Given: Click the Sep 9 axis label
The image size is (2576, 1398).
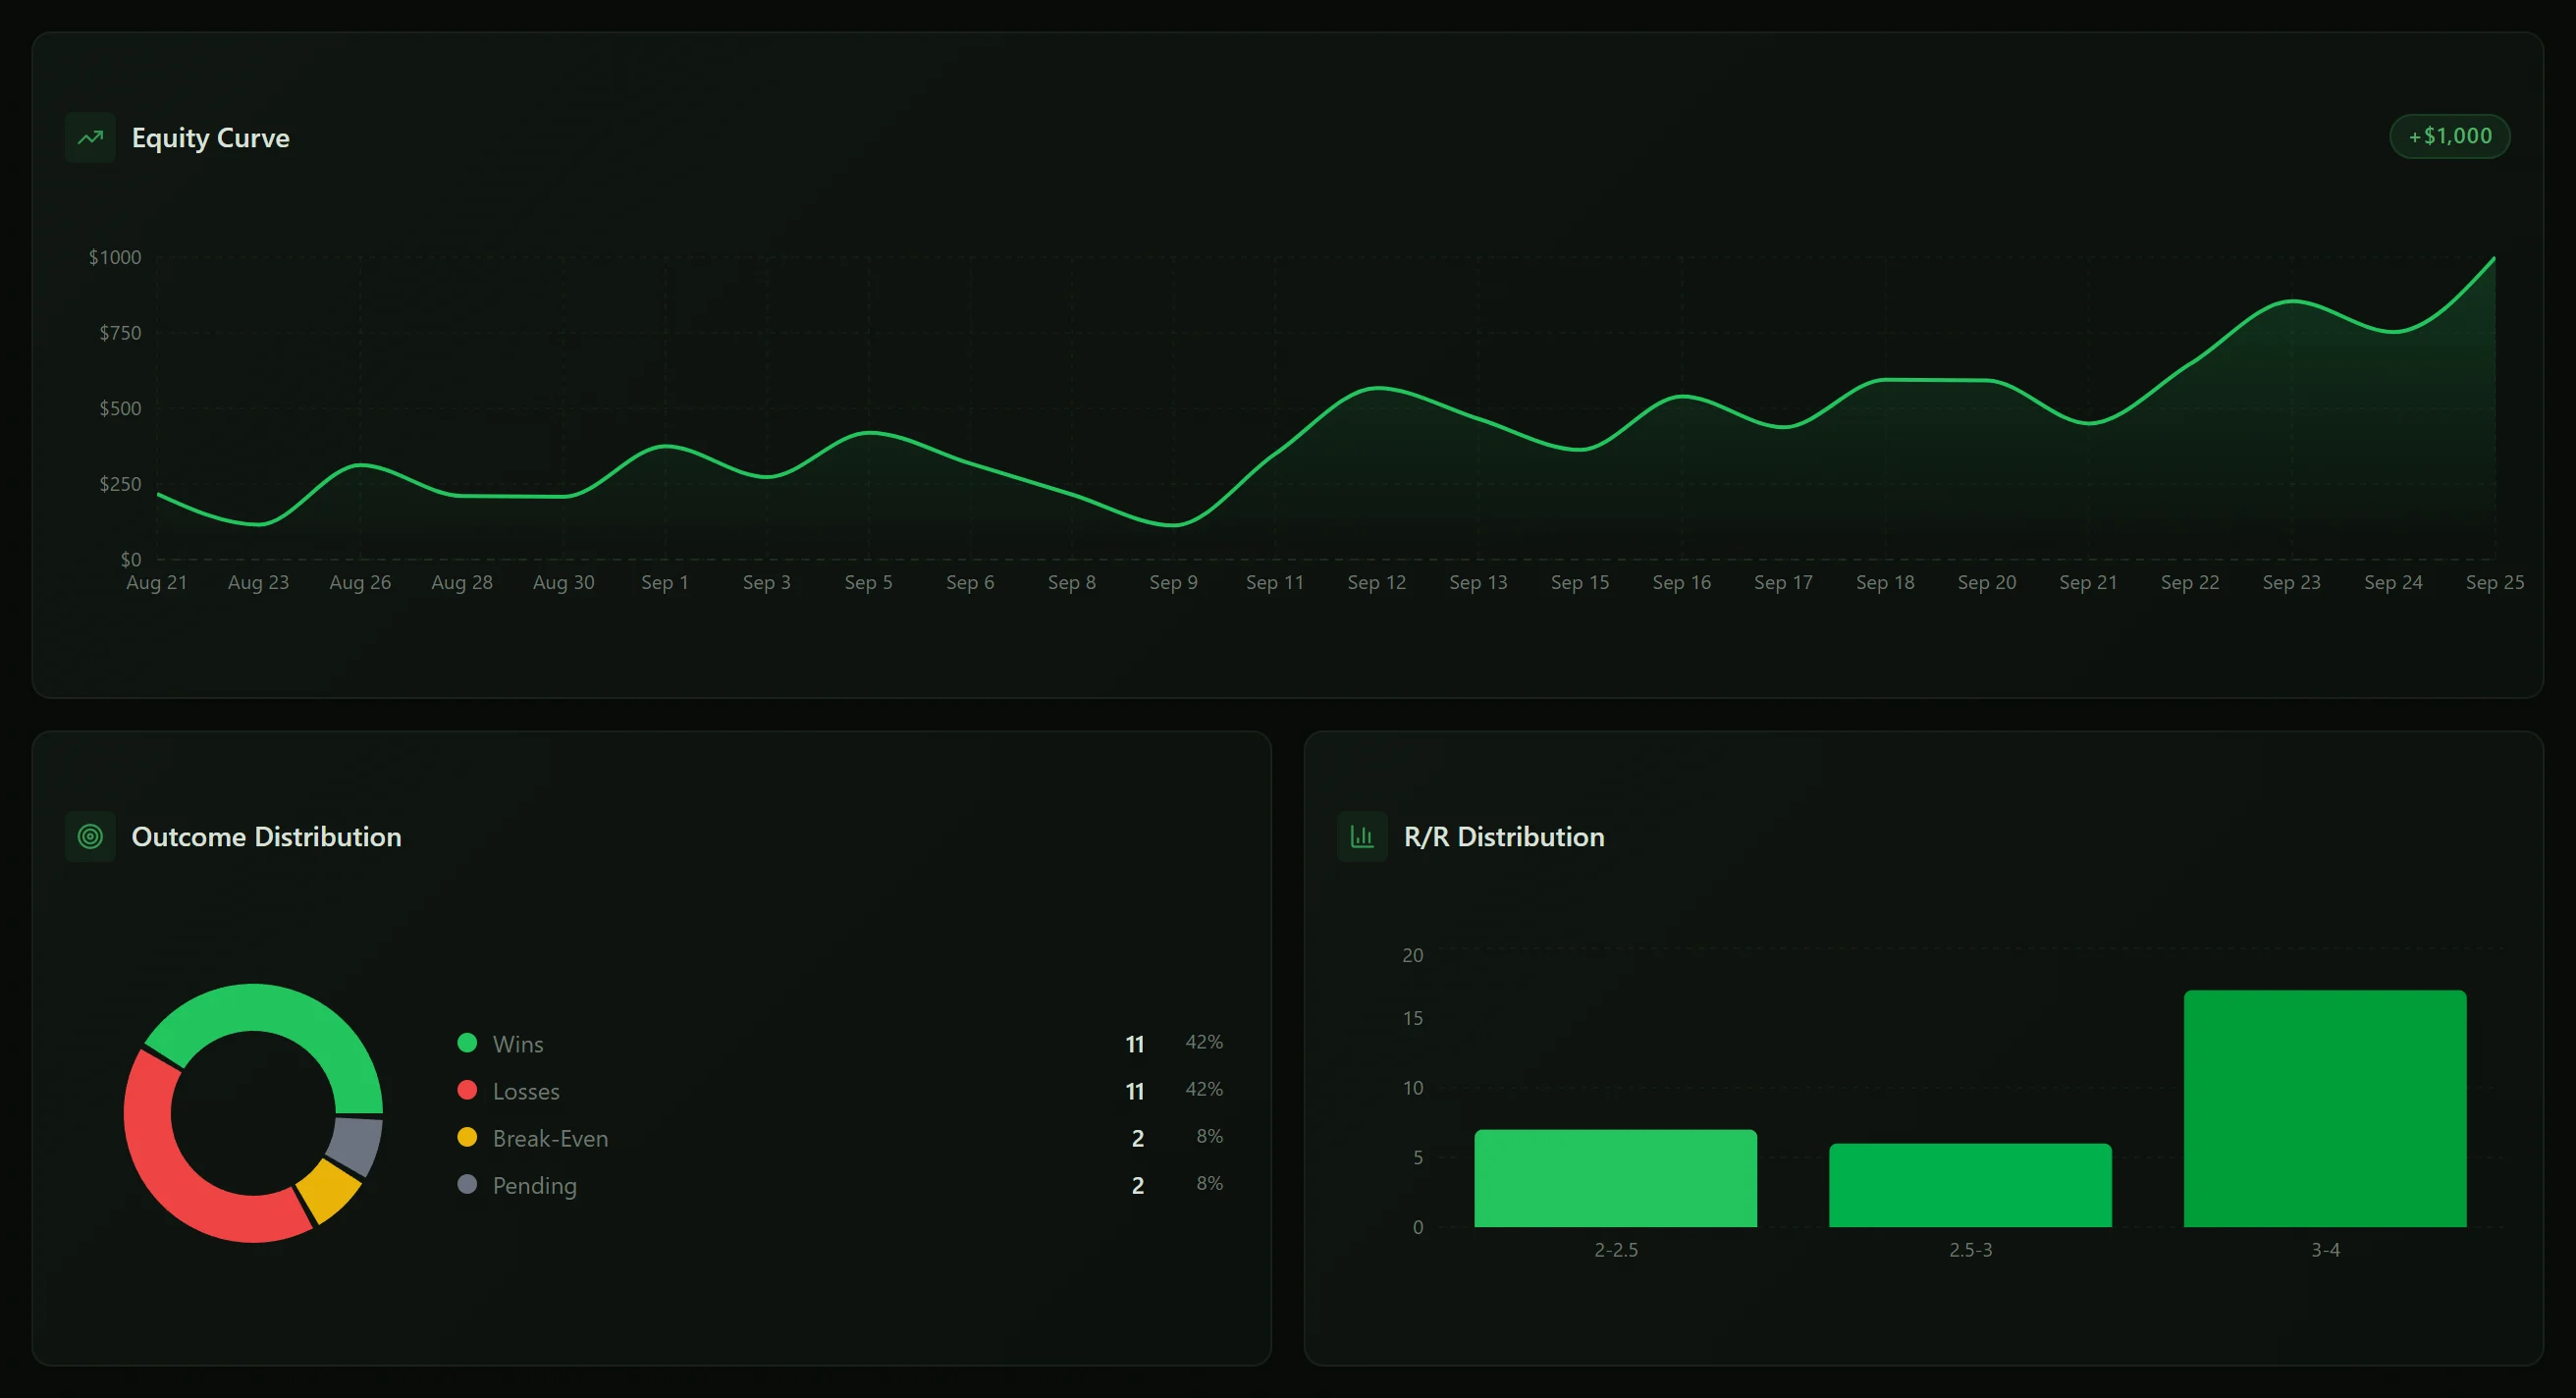Looking at the screenshot, I should coord(1173,582).
